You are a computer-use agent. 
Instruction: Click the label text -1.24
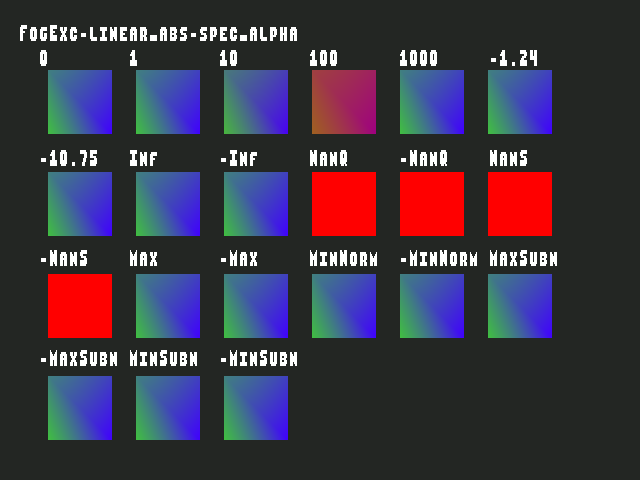(514, 58)
